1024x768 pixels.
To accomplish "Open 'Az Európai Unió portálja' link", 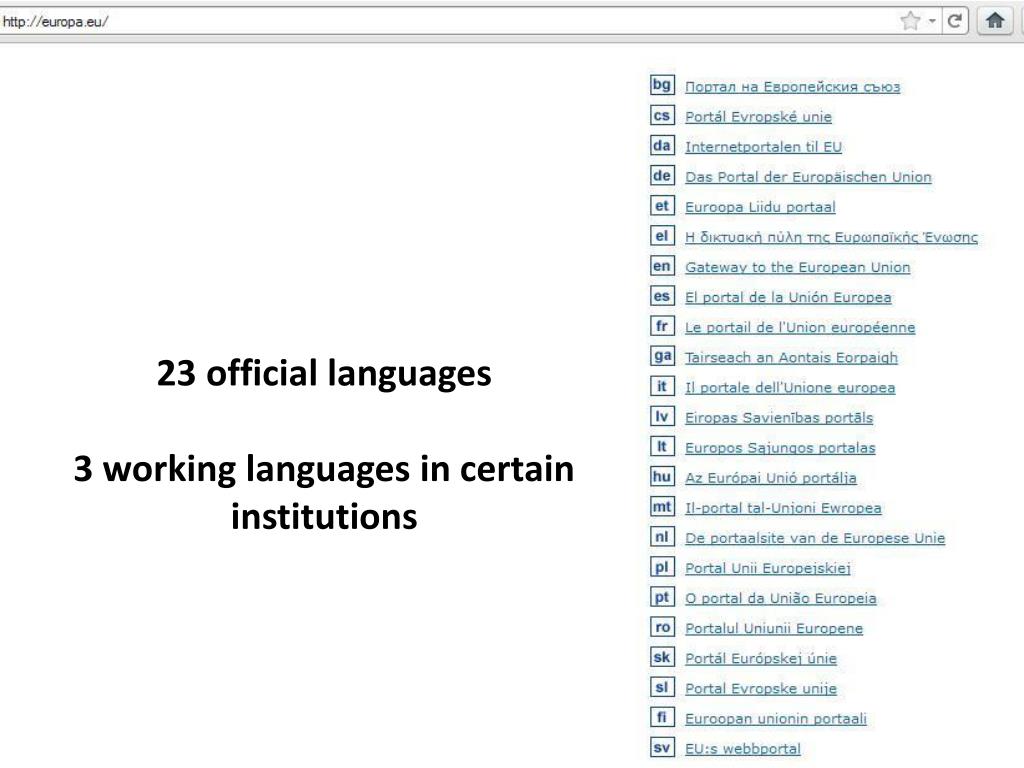I will (x=771, y=477).
